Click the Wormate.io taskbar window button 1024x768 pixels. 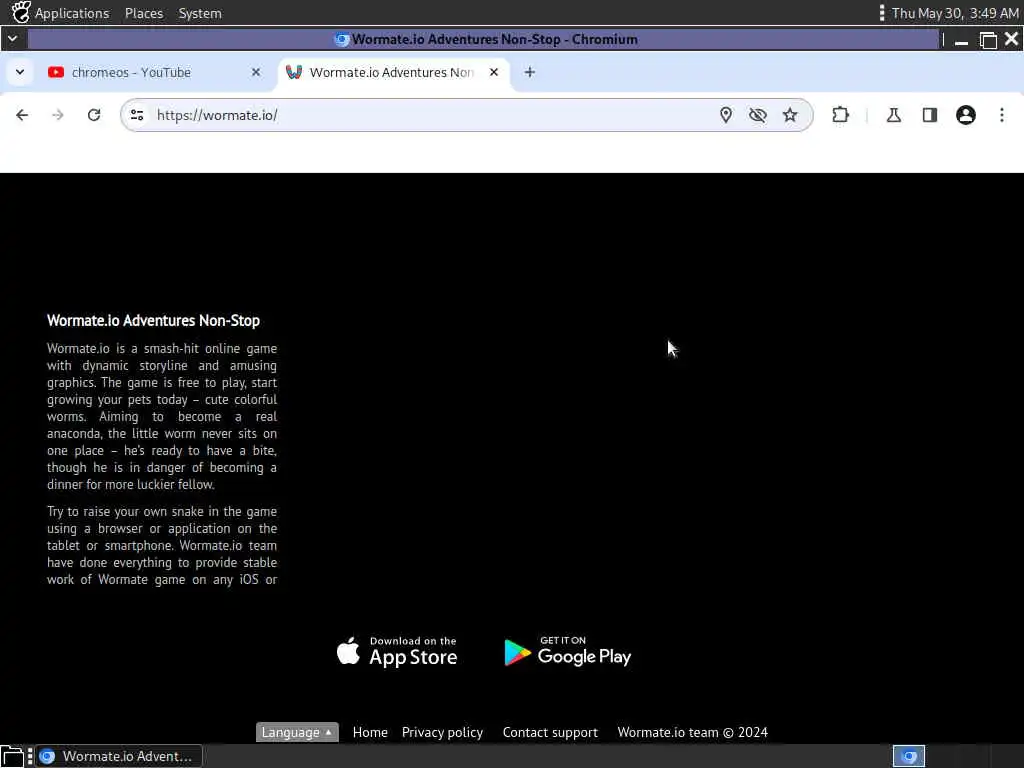coord(119,756)
